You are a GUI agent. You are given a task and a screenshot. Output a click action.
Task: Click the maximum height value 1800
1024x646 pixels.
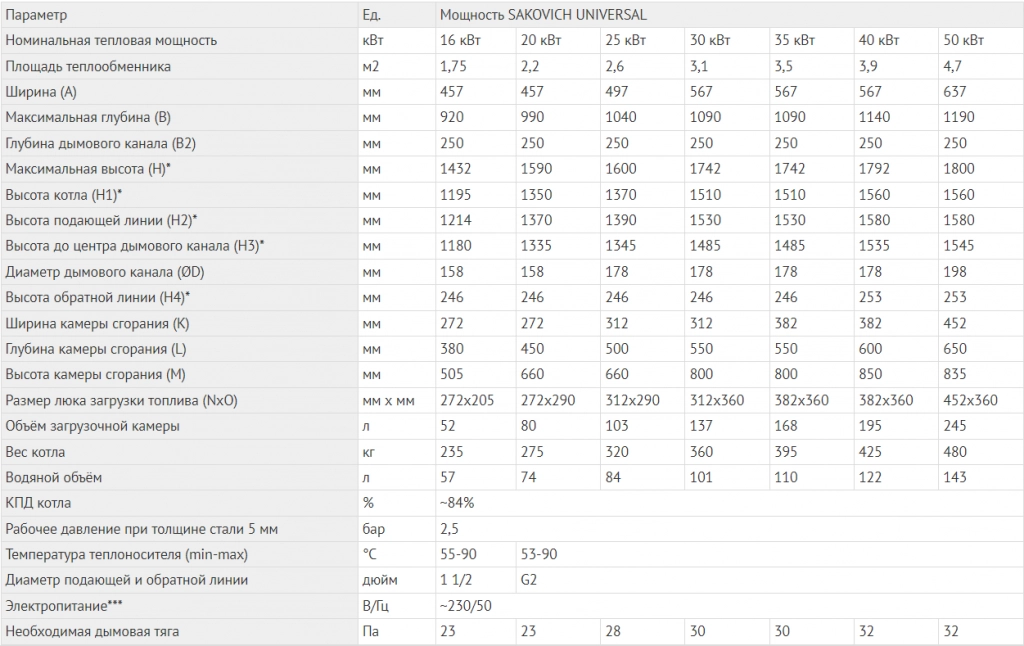coord(959,169)
